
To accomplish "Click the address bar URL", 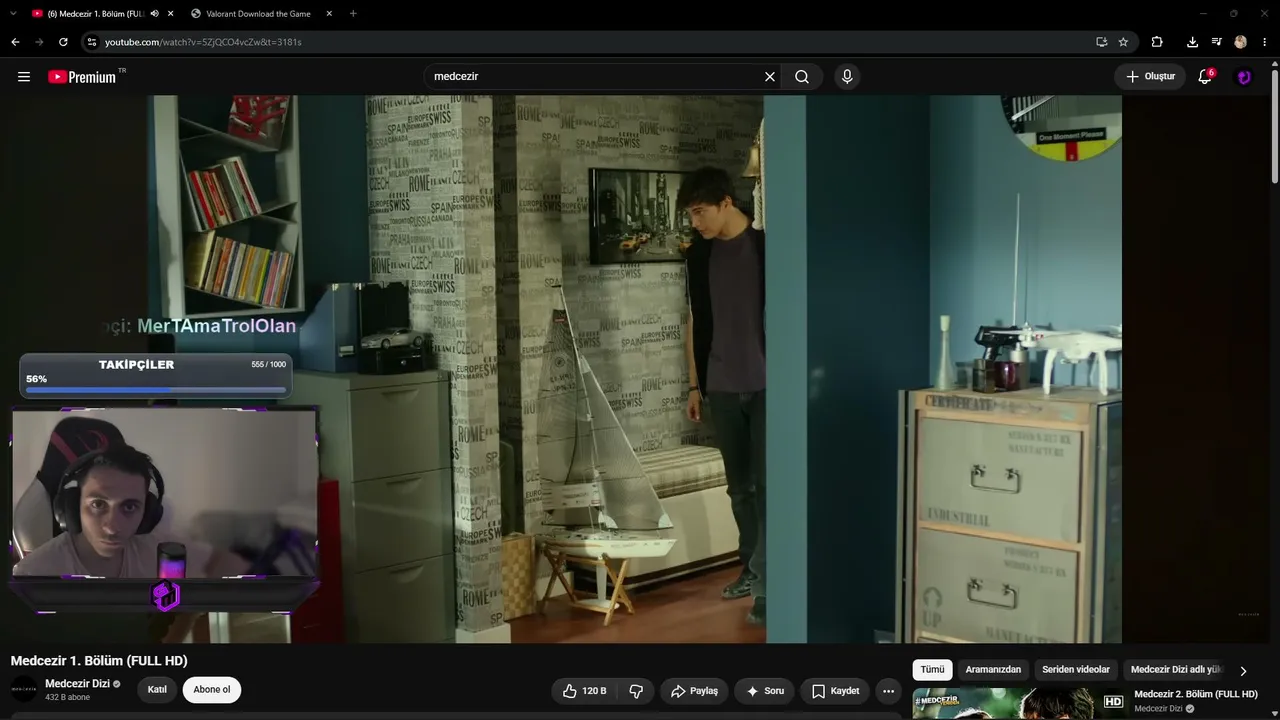I will coord(203,42).
